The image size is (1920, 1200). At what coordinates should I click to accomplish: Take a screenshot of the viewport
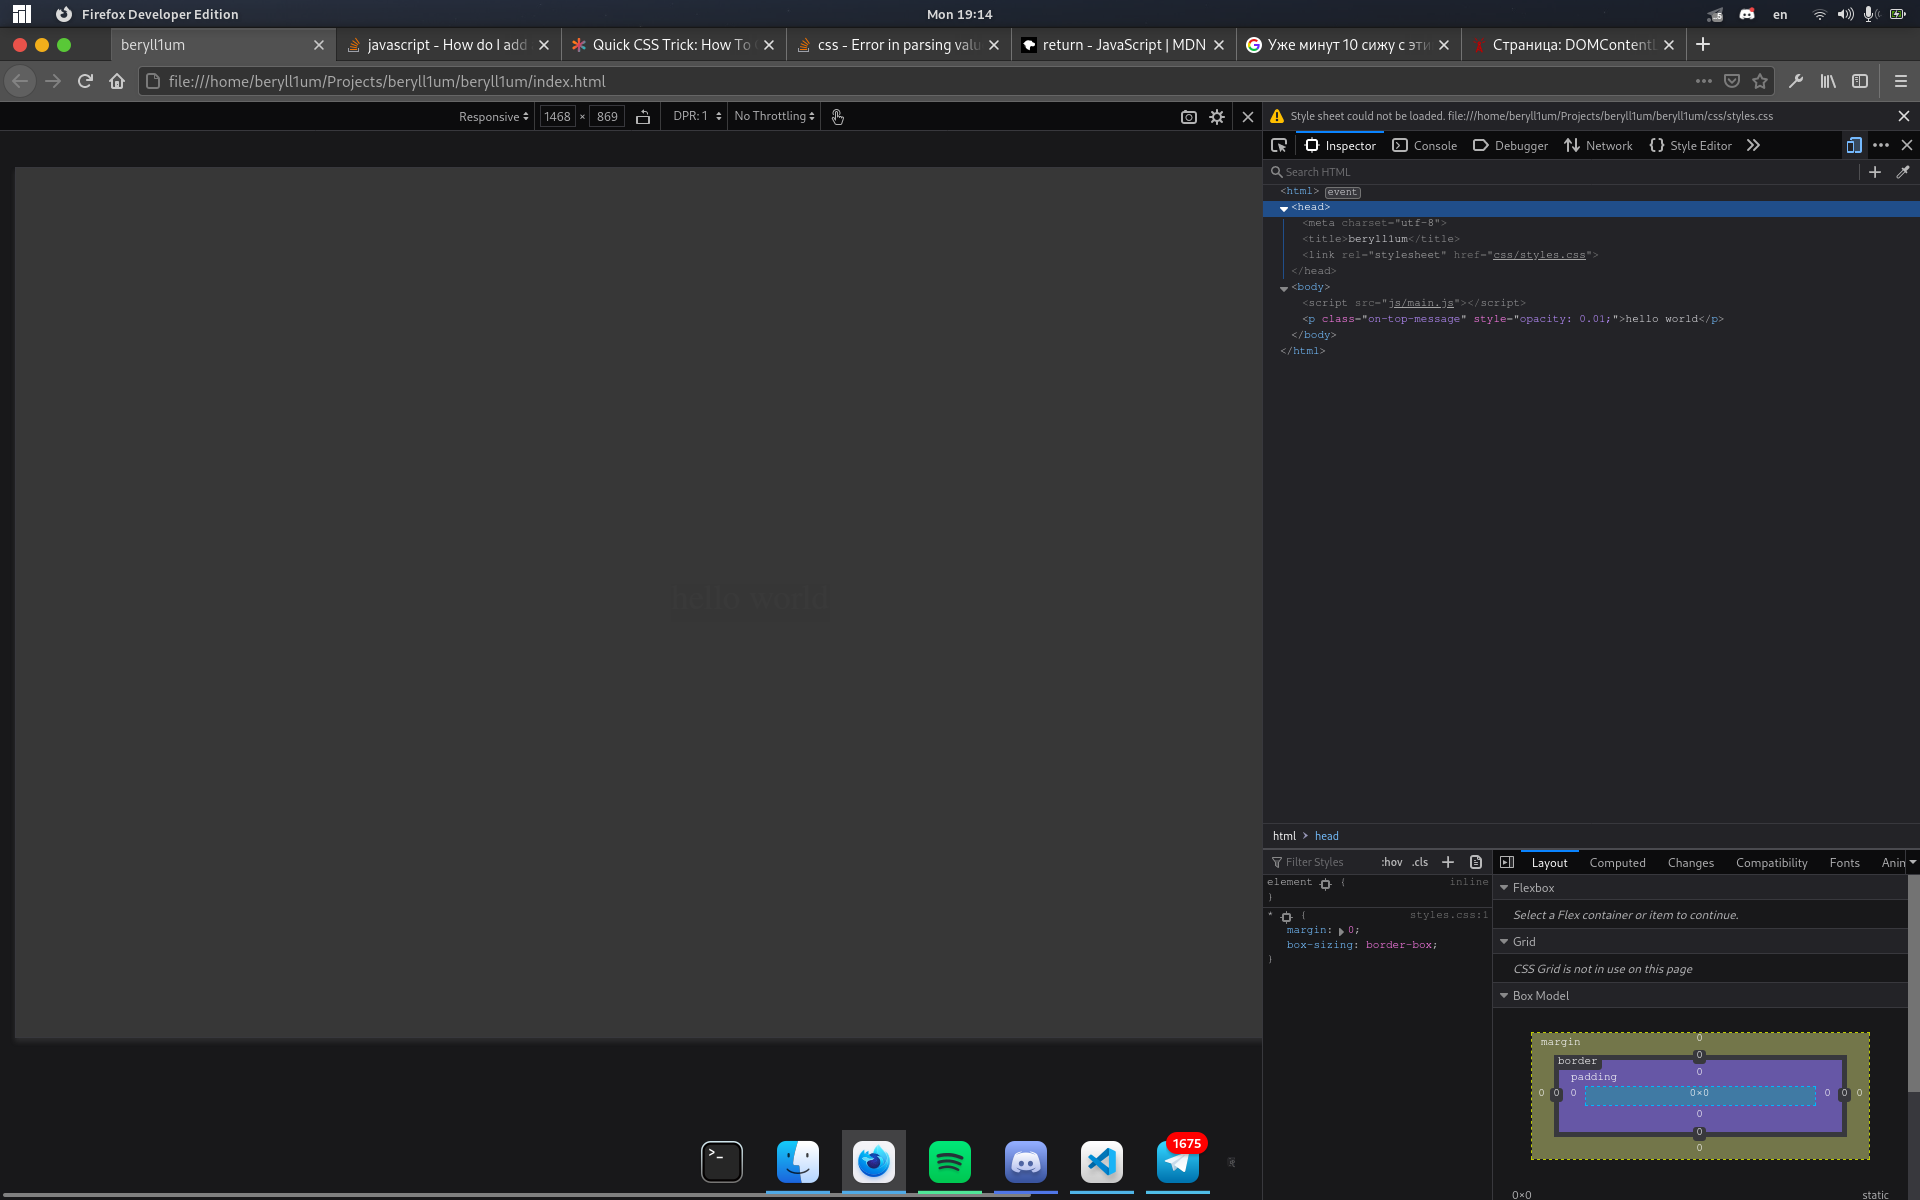click(x=1188, y=117)
